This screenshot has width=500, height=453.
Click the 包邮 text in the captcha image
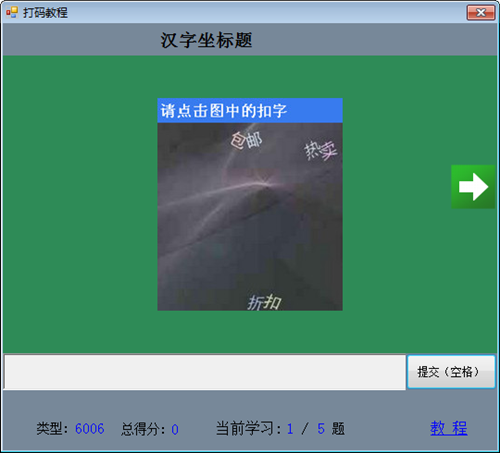coord(246,140)
